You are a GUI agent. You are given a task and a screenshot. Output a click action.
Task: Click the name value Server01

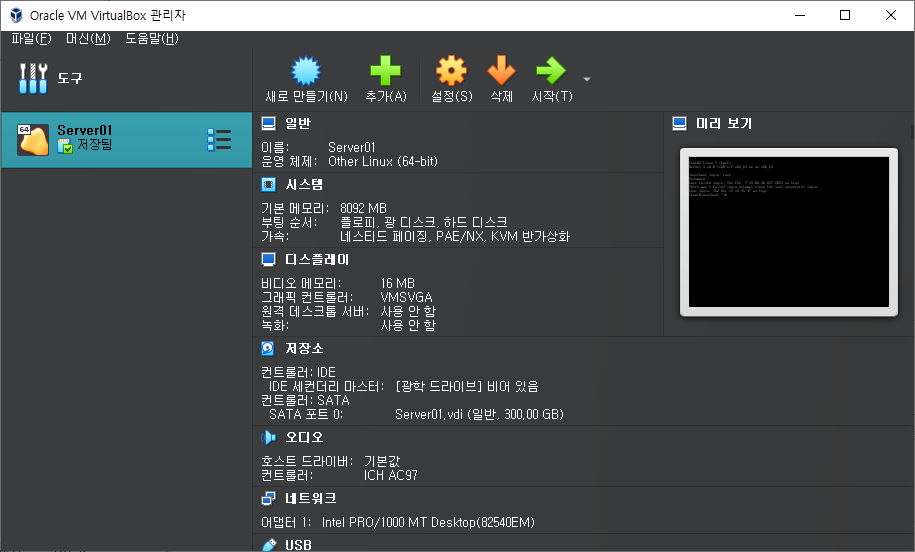point(351,147)
